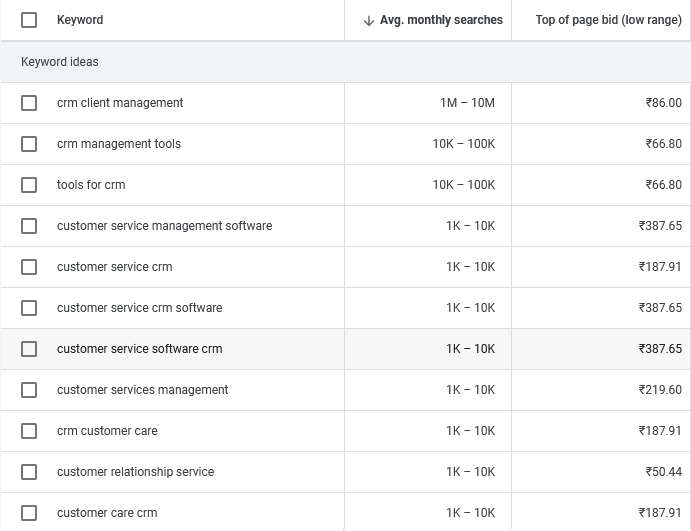691x531 pixels.
Task: Tick customer services management checkbox
Action: [29, 390]
